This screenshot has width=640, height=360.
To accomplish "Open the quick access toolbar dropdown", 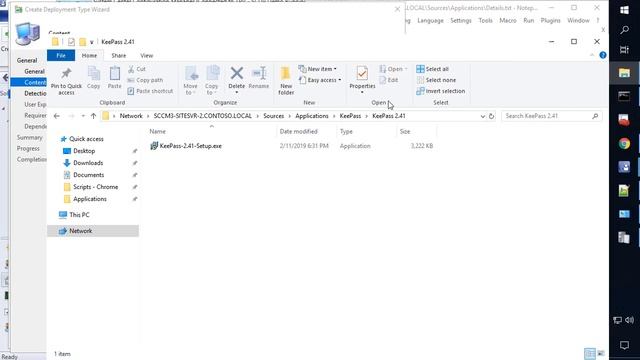I will coord(92,42).
